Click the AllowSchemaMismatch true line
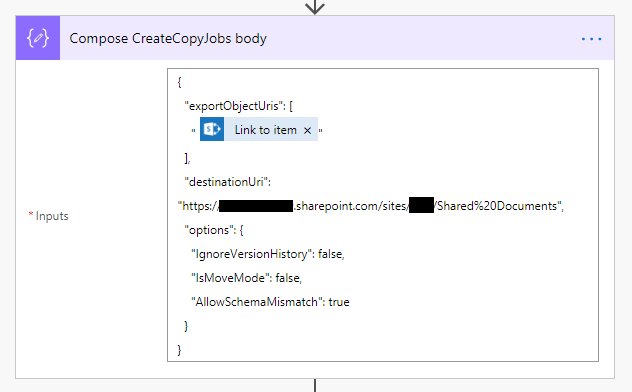Viewport: 632px width, 392px height. [270, 302]
